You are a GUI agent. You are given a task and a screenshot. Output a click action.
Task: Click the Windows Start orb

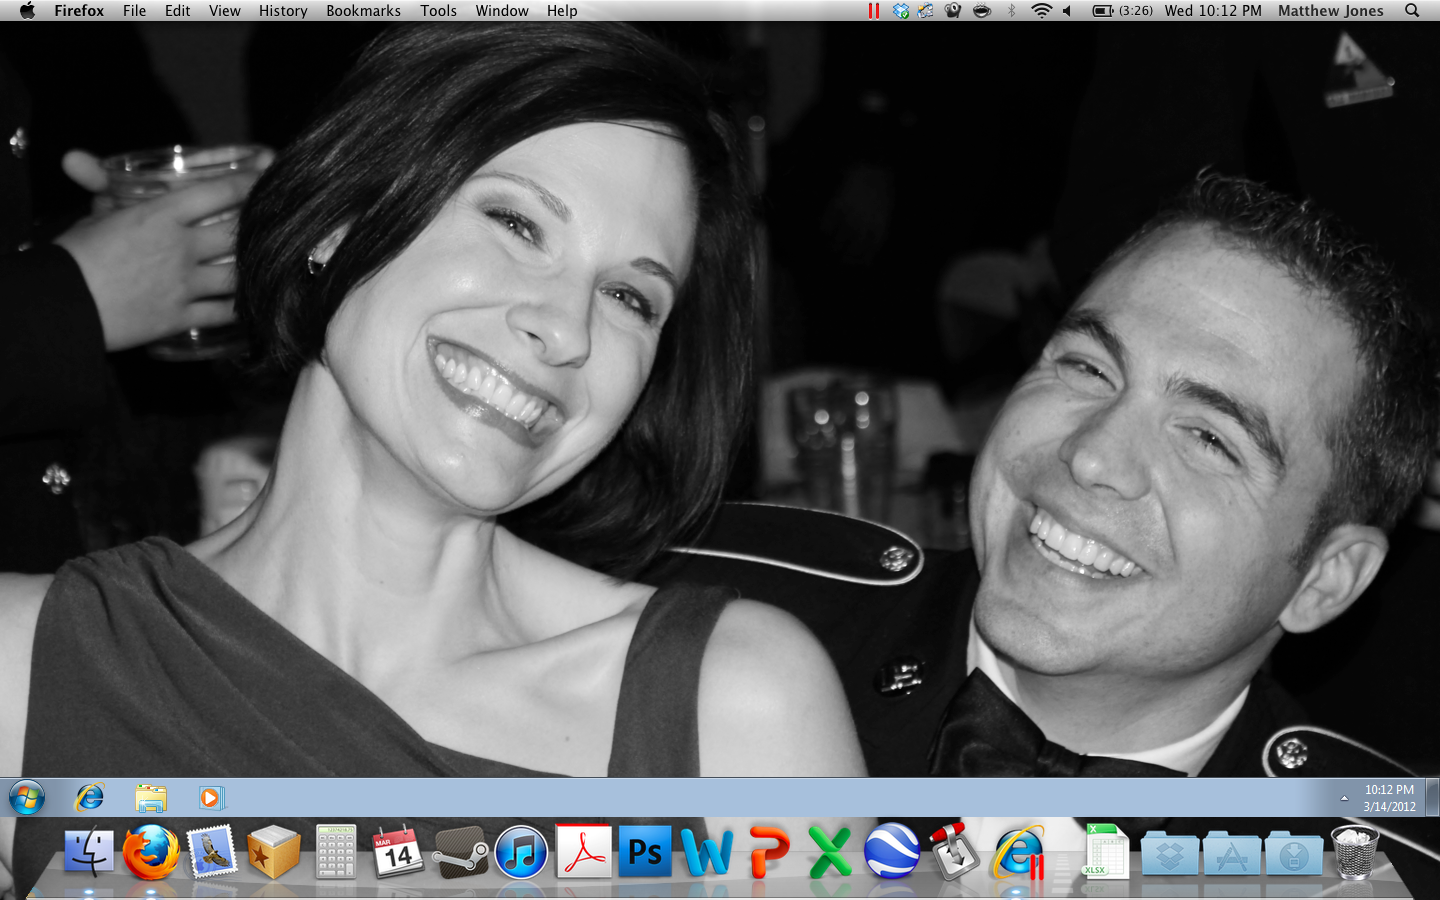point(27,798)
